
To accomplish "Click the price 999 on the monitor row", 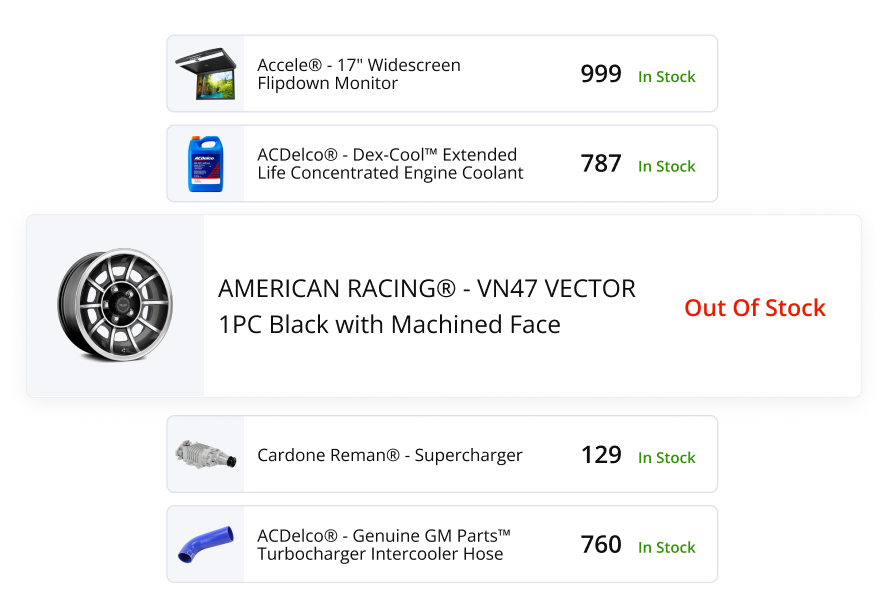I will pyautogui.click(x=600, y=73).
